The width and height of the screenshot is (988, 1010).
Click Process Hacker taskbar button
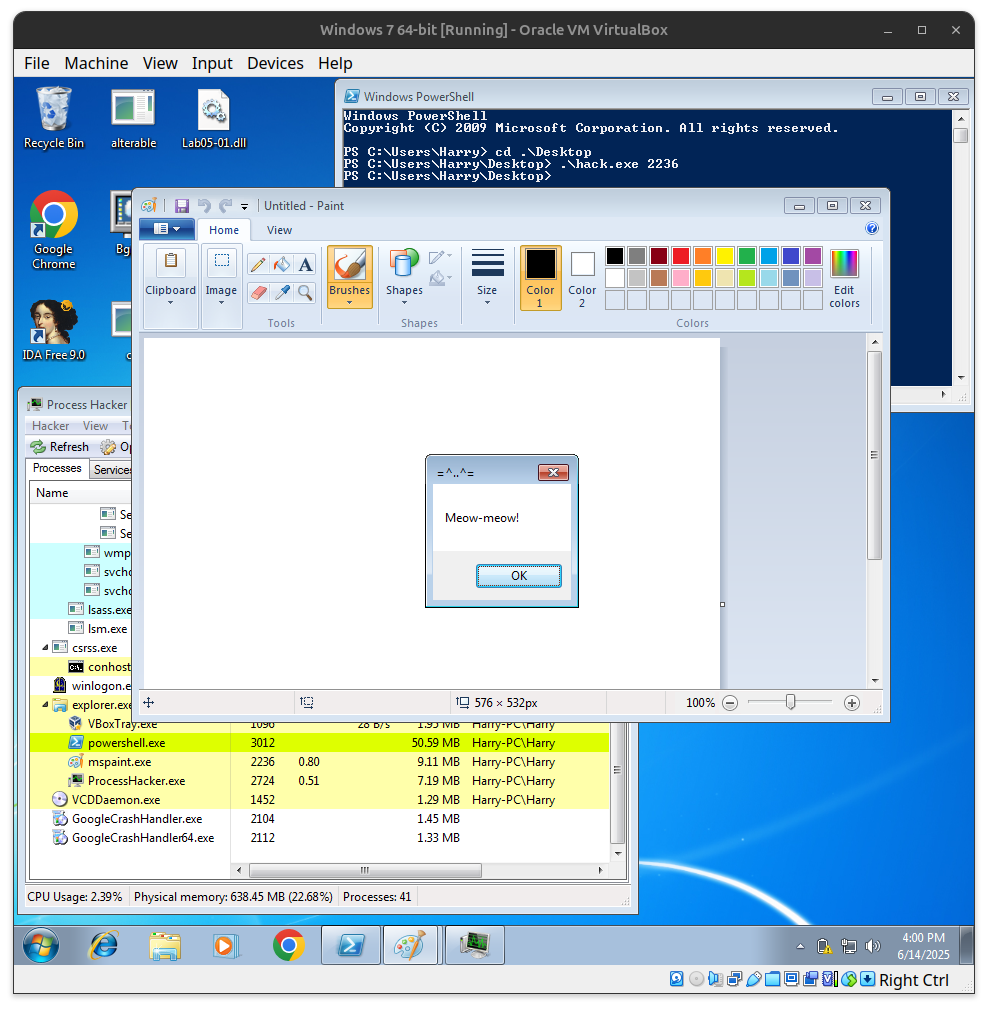[475, 945]
